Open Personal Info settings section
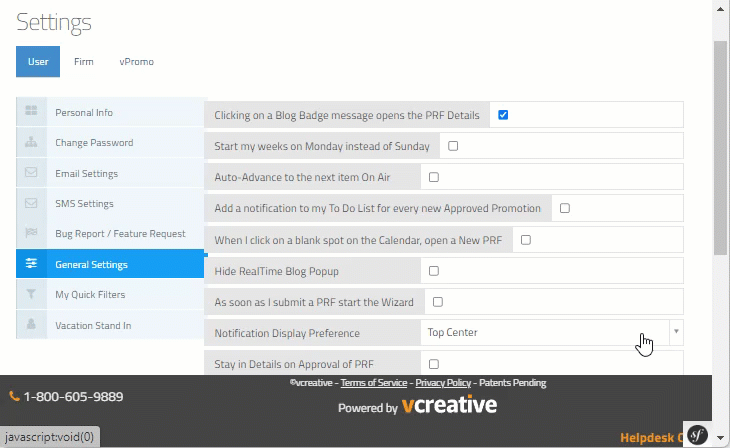This screenshot has height=448, width=730. point(110,112)
